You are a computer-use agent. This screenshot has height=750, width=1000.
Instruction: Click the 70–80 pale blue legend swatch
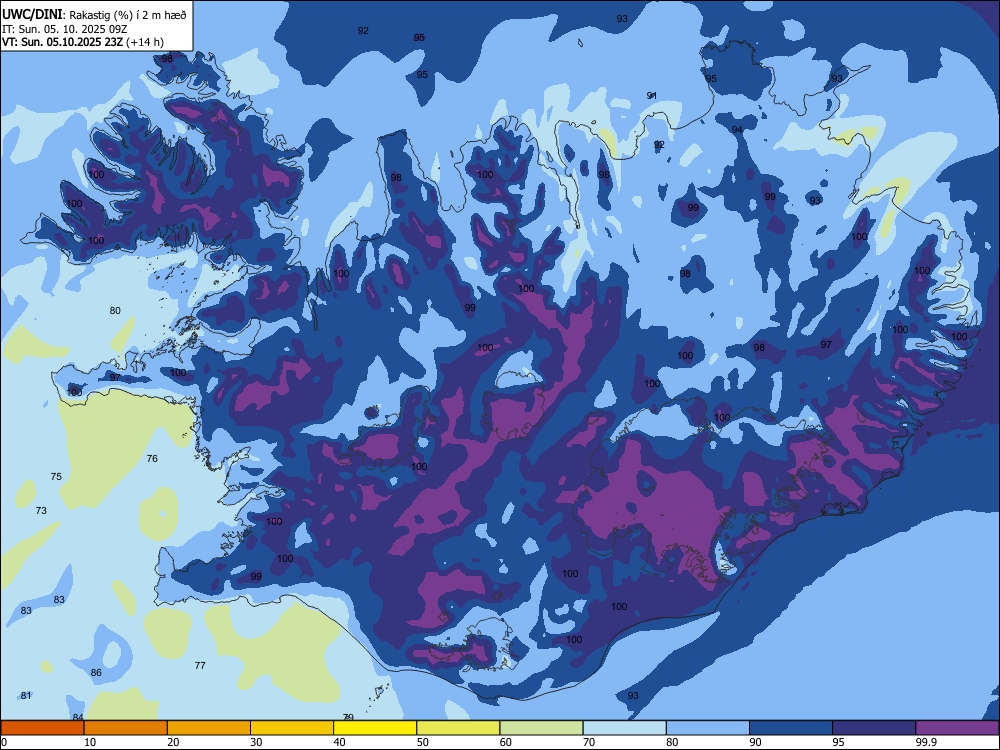coord(624,728)
